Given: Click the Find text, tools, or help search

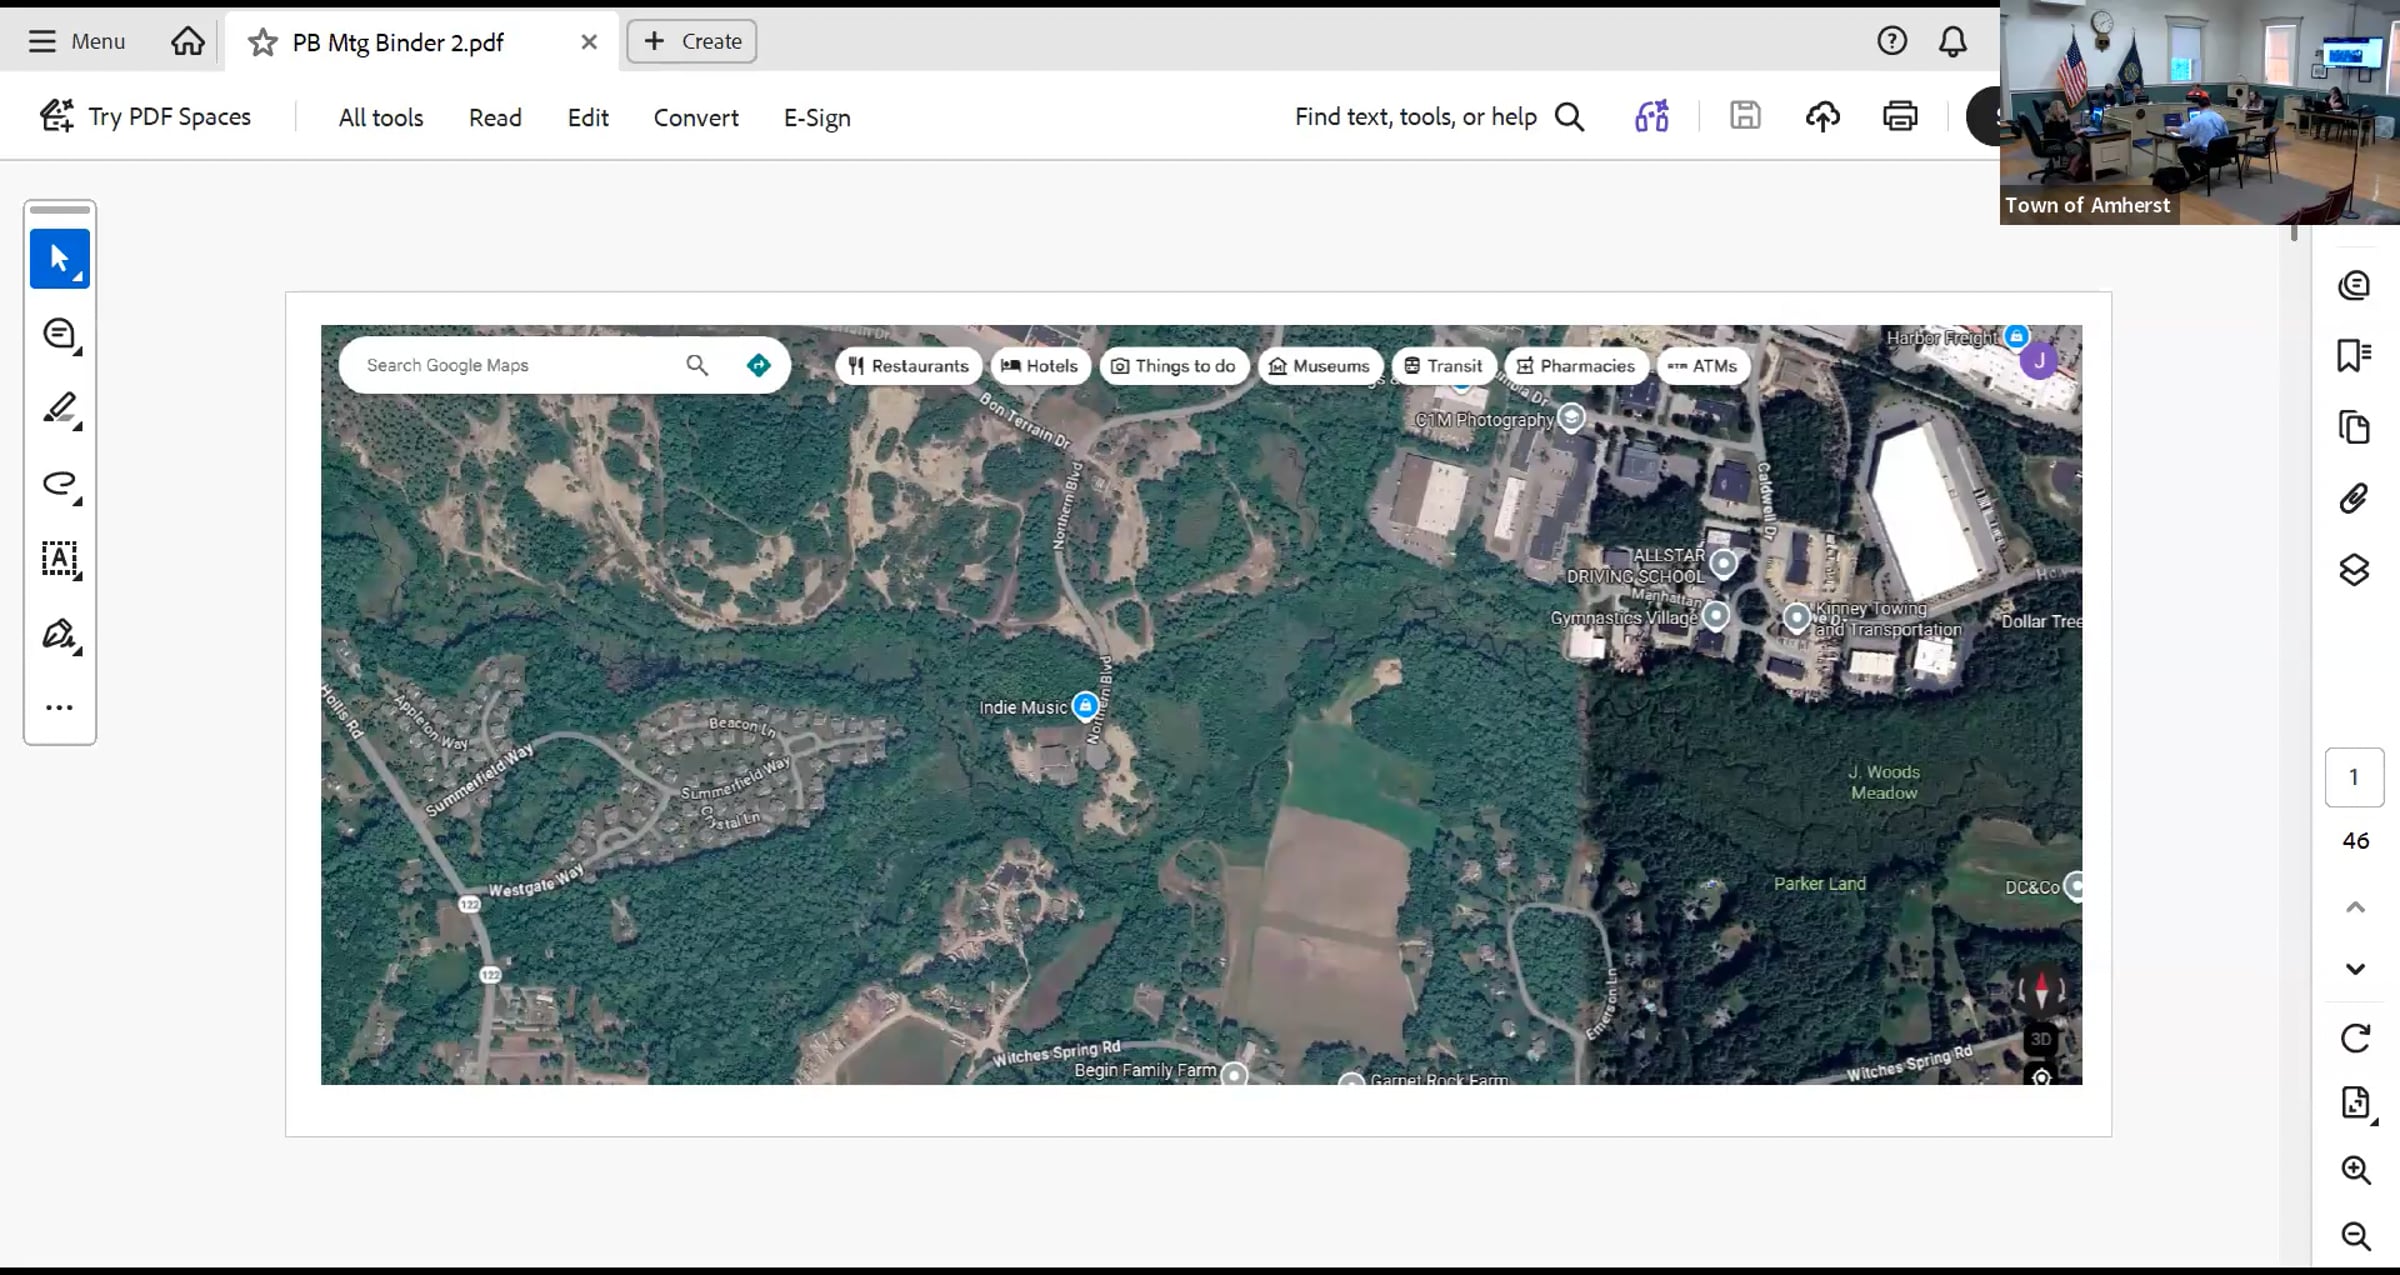Looking at the screenshot, I should (1440, 117).
